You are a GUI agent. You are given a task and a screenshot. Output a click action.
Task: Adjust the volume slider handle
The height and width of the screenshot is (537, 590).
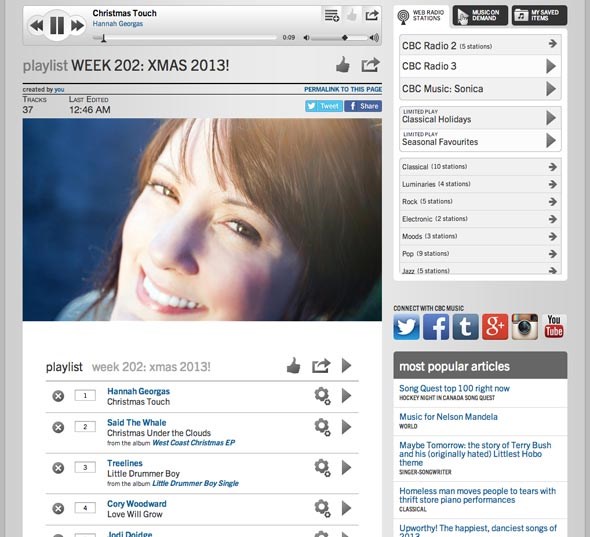point(345,38)
